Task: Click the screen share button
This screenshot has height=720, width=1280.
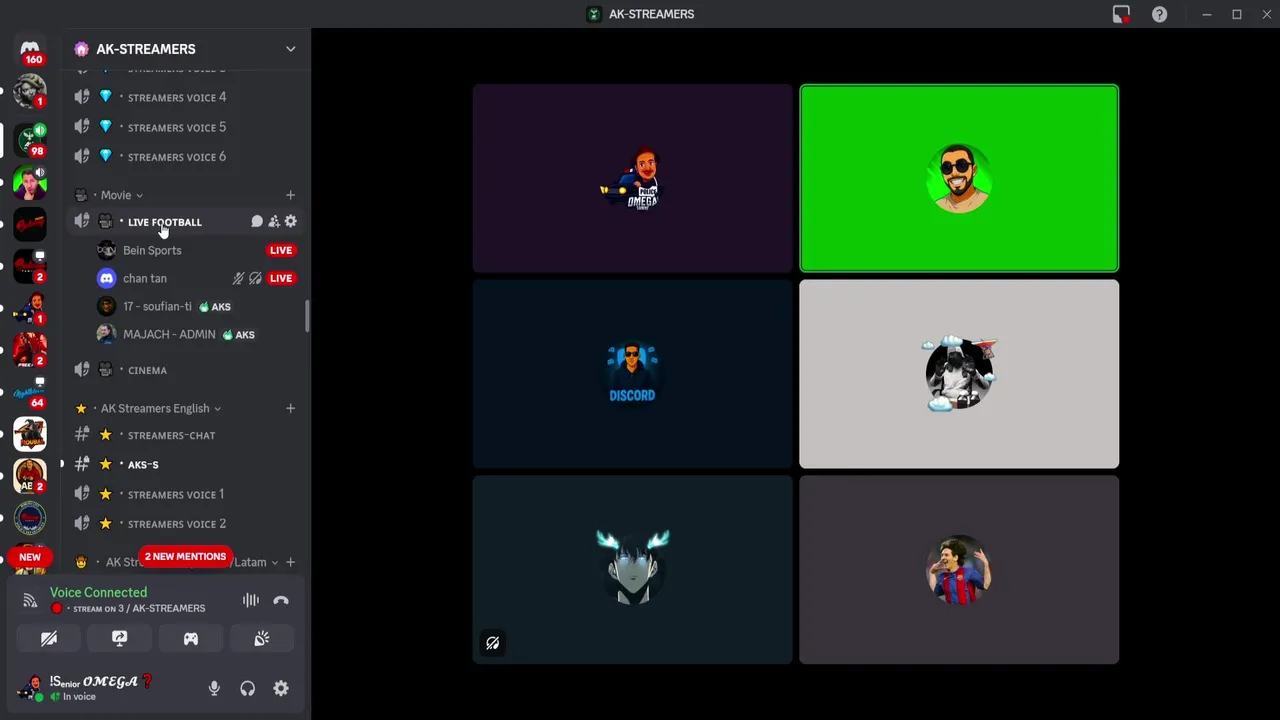Action: coord(120,639)
